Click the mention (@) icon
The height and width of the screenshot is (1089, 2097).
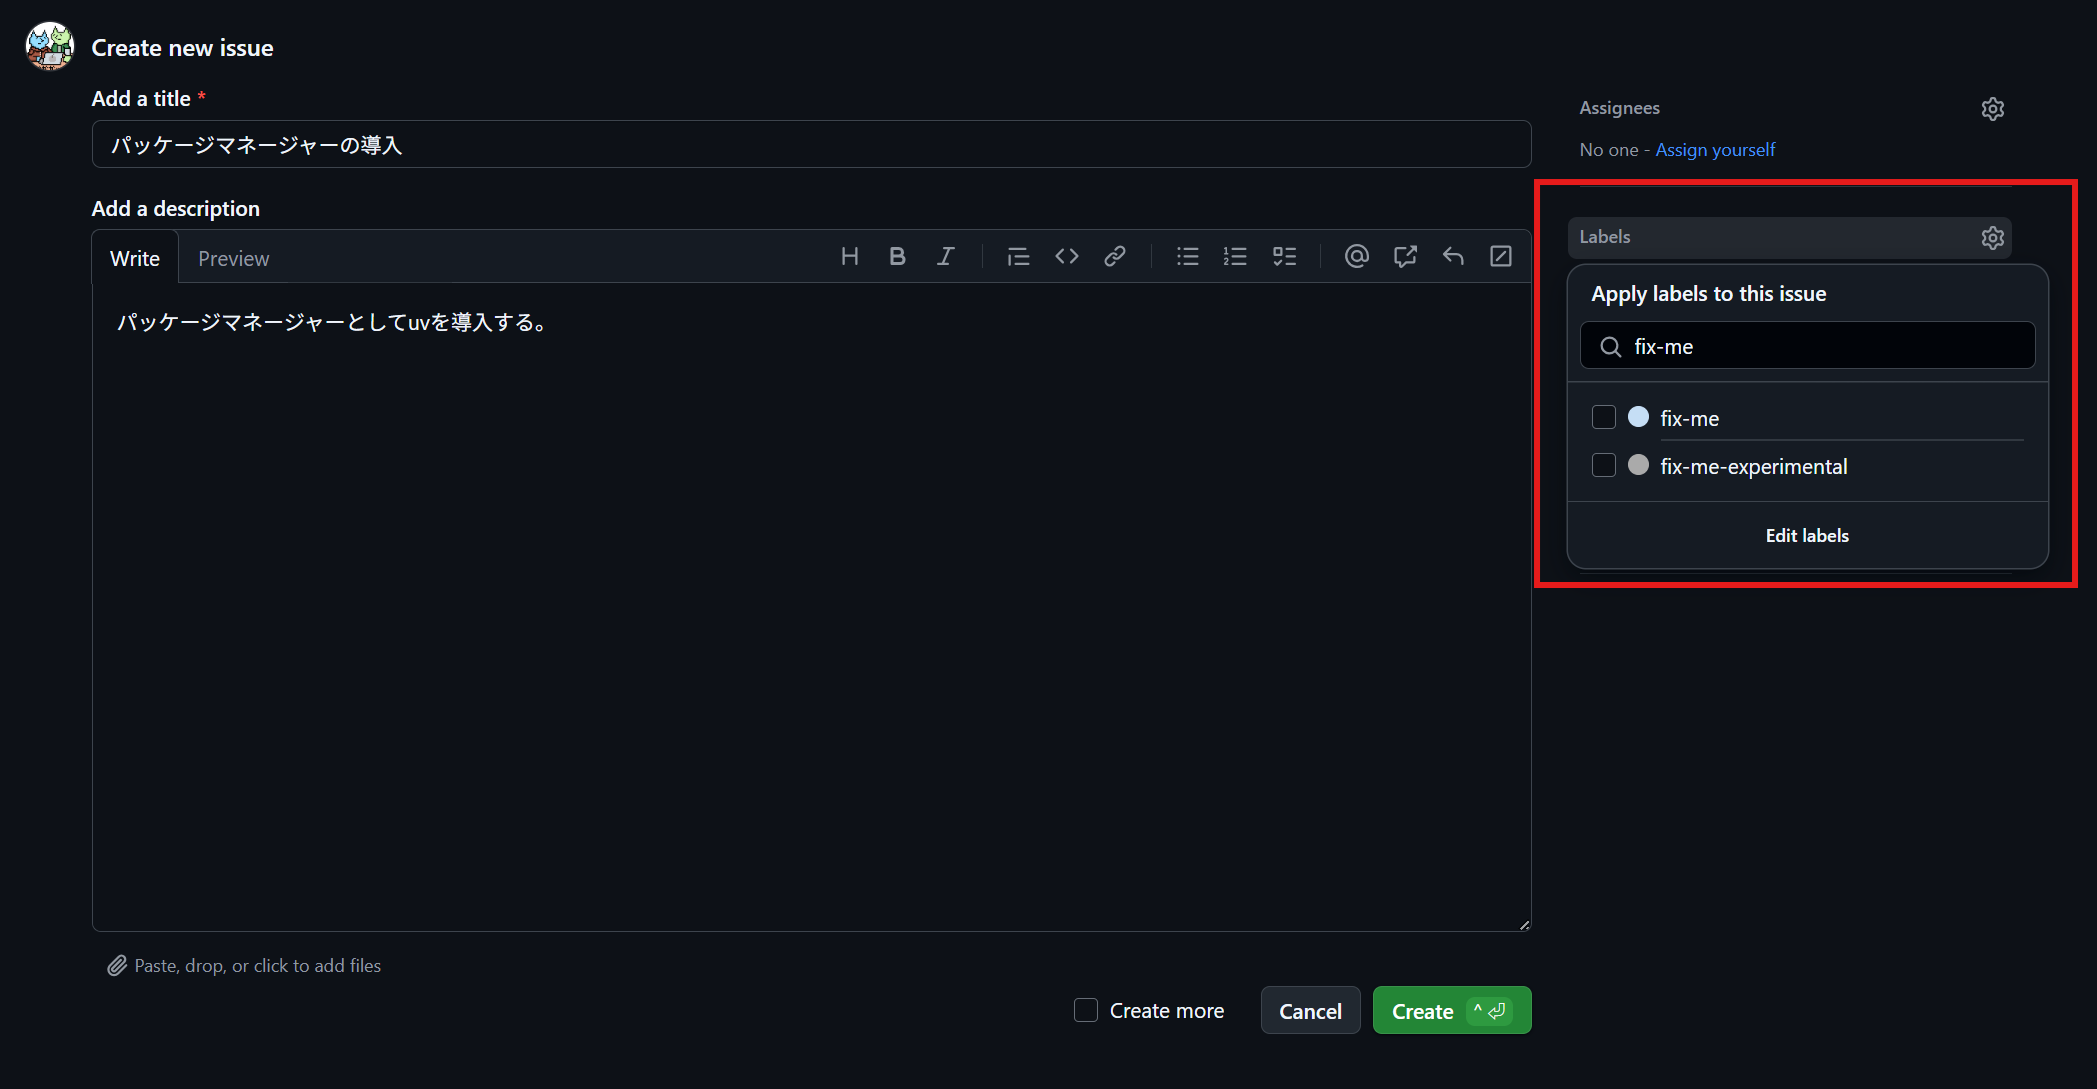pyautogui.click(x=1356, y=257)
